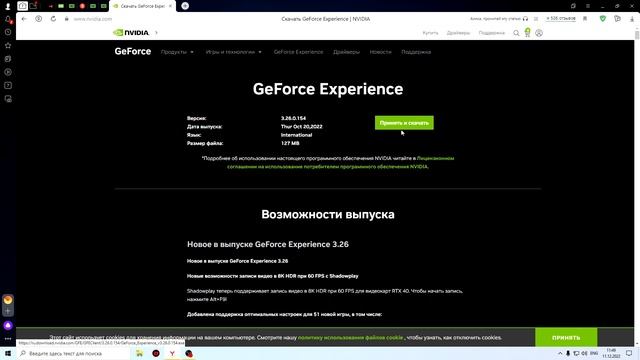Screen dimensions: 640x360
Task: Open the favorites star icon in the sidebar
Action: [x=8, y=45]
